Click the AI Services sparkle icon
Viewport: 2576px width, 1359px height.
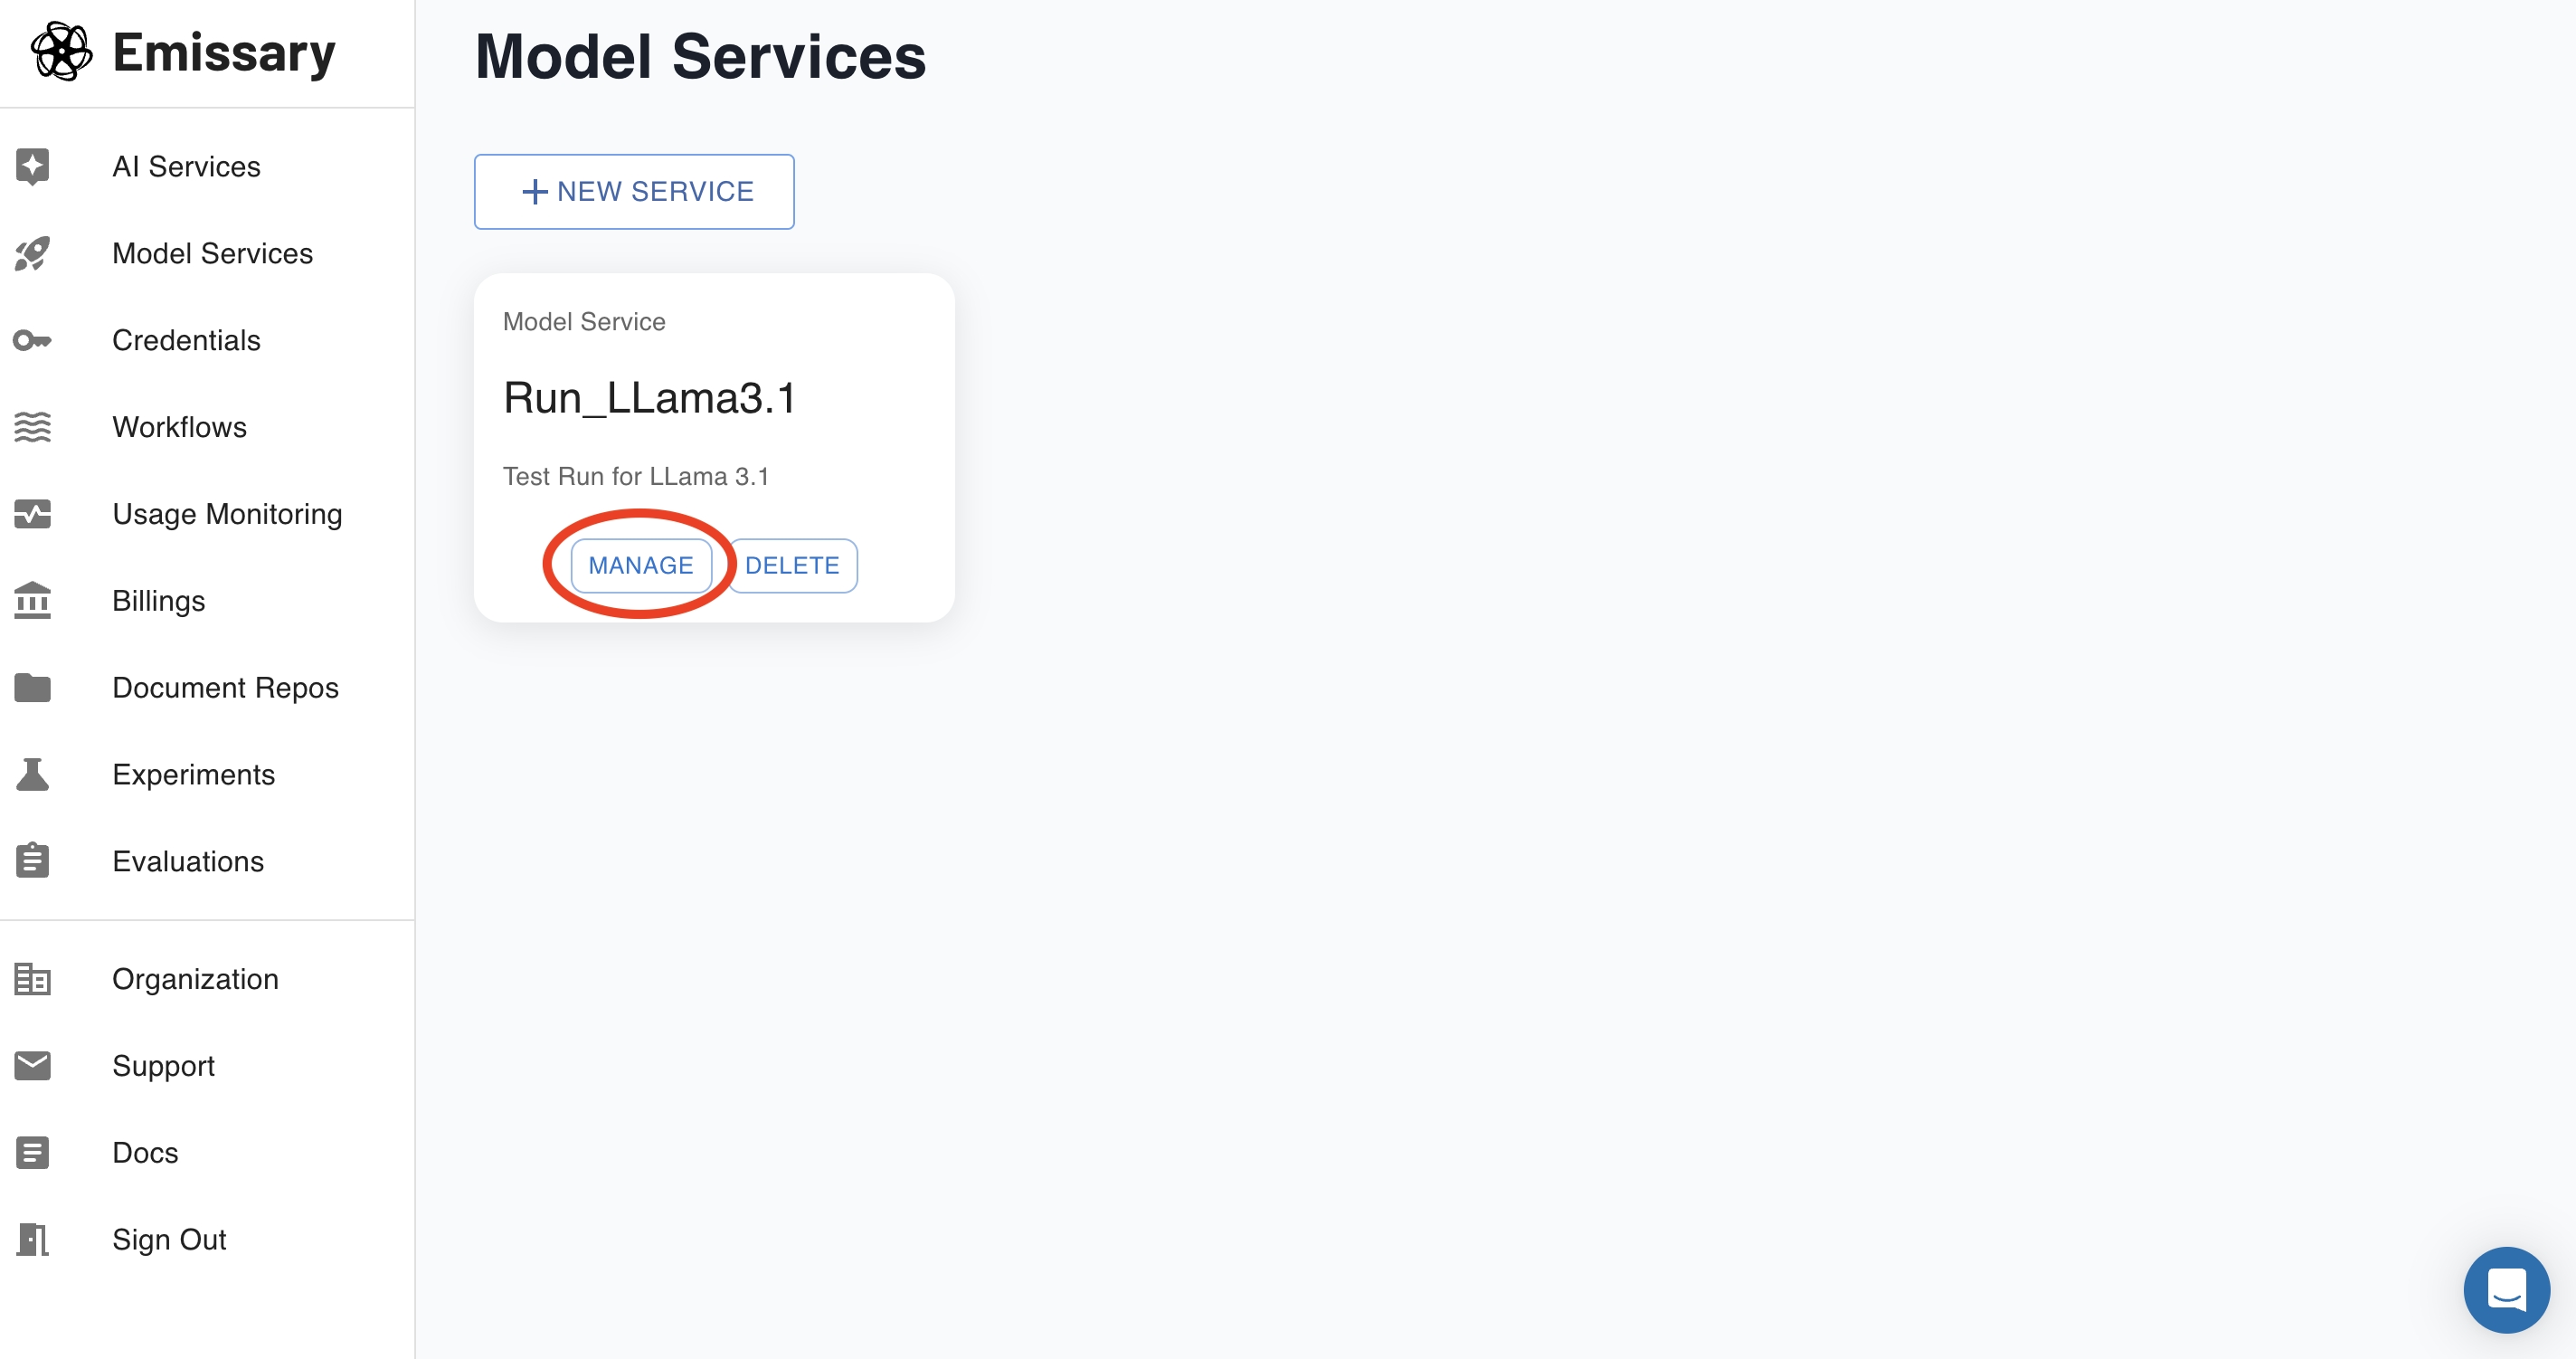pos(32,166)
